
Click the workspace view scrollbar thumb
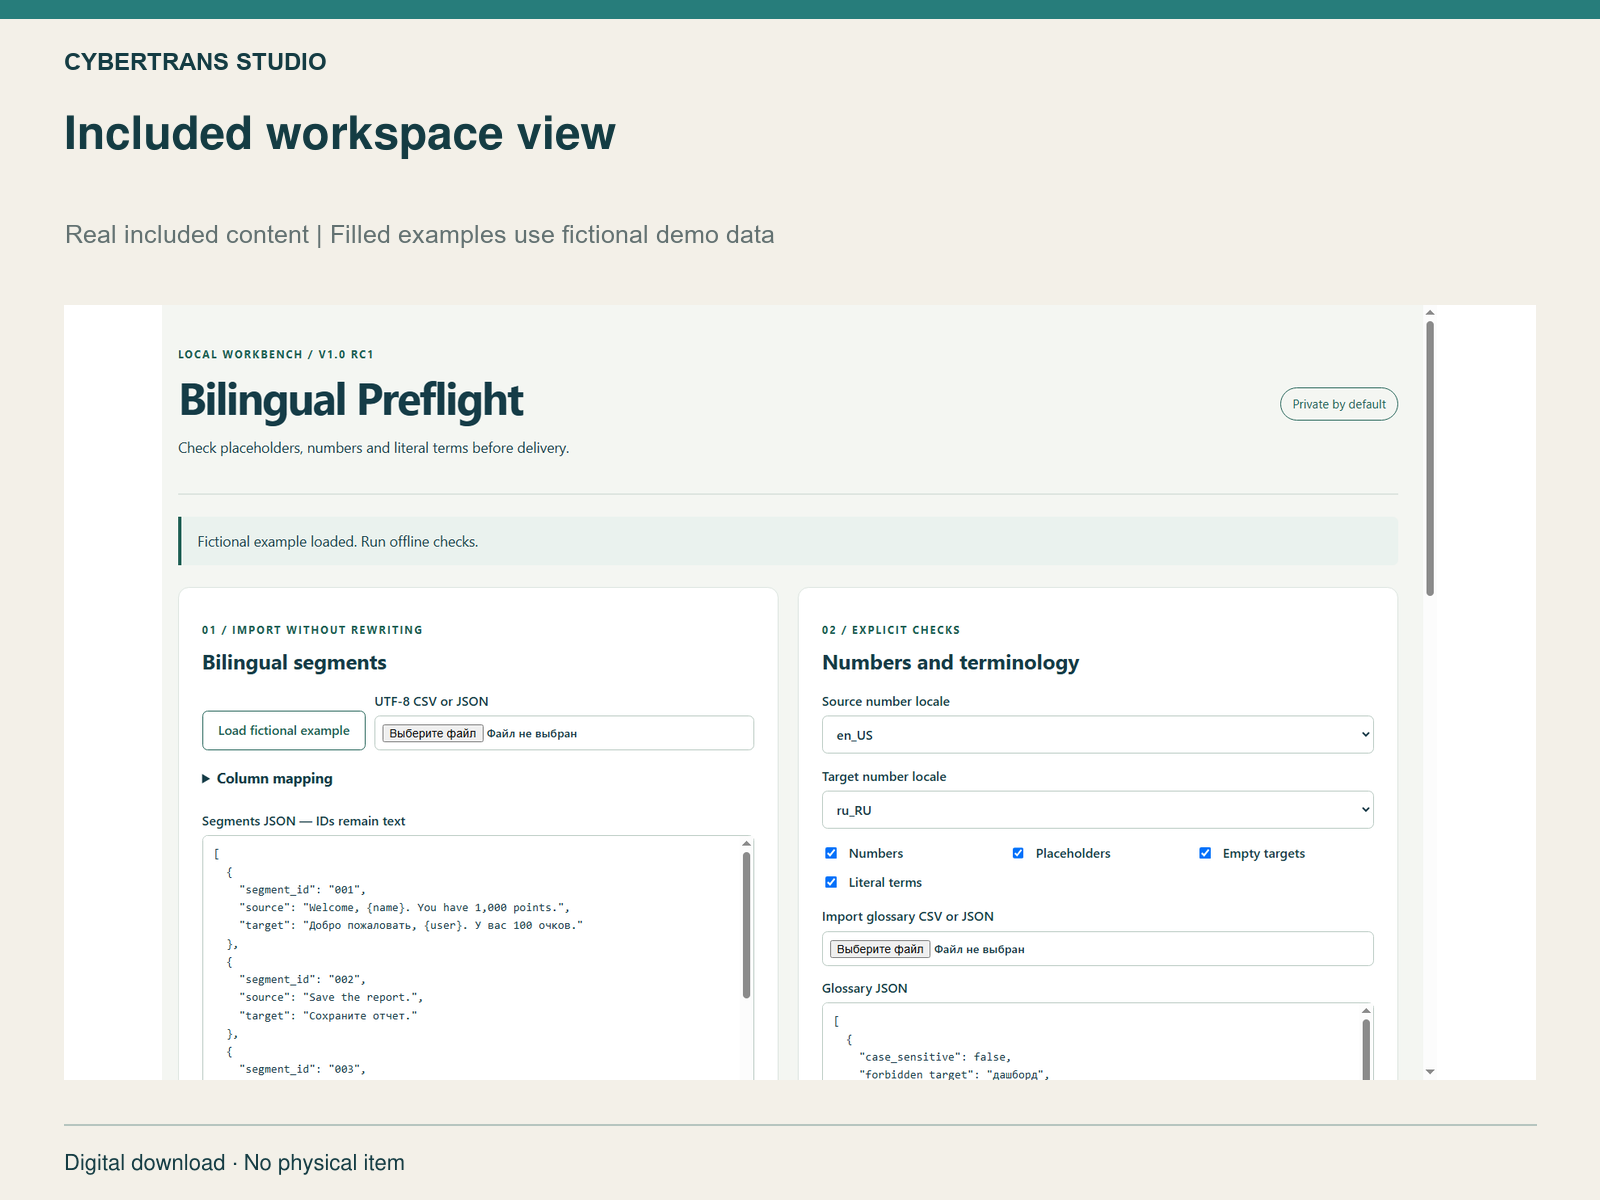1430,458
